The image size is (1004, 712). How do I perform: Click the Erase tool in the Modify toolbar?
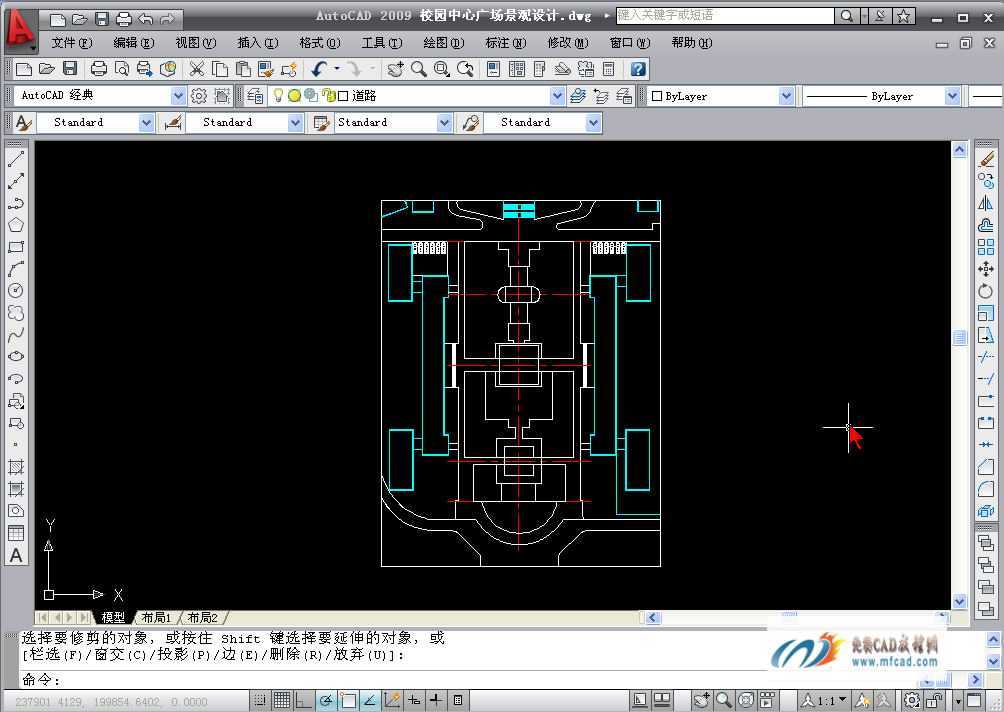[986, 159]
